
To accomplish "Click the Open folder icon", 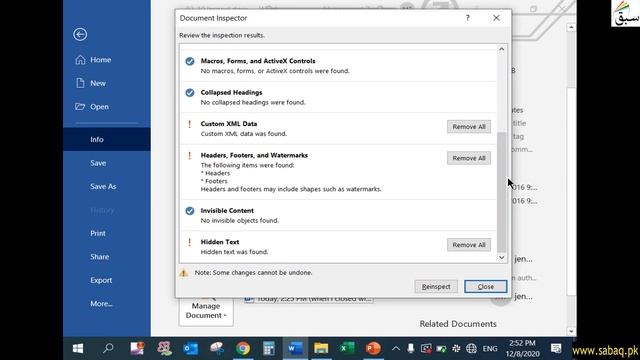I will click(x=80, y=107).
